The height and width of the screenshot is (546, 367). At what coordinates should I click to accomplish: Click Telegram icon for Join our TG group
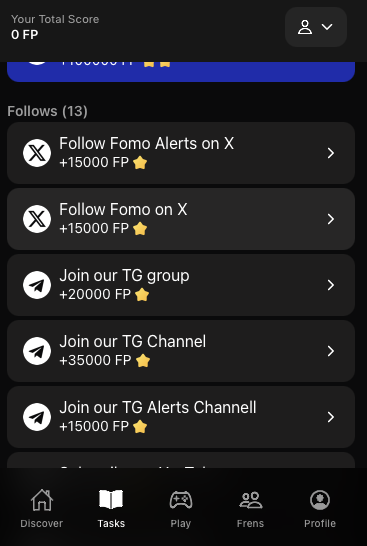point(37,285)
